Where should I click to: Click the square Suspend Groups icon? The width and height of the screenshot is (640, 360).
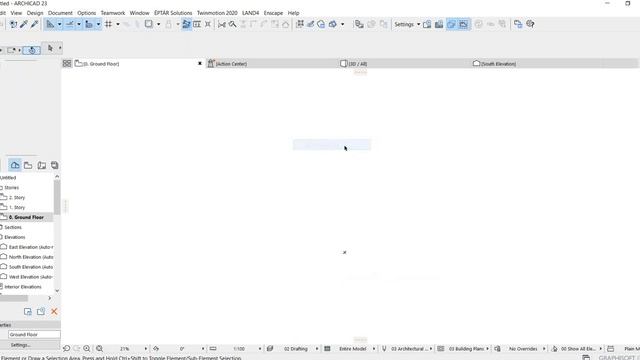click(149, 24)
